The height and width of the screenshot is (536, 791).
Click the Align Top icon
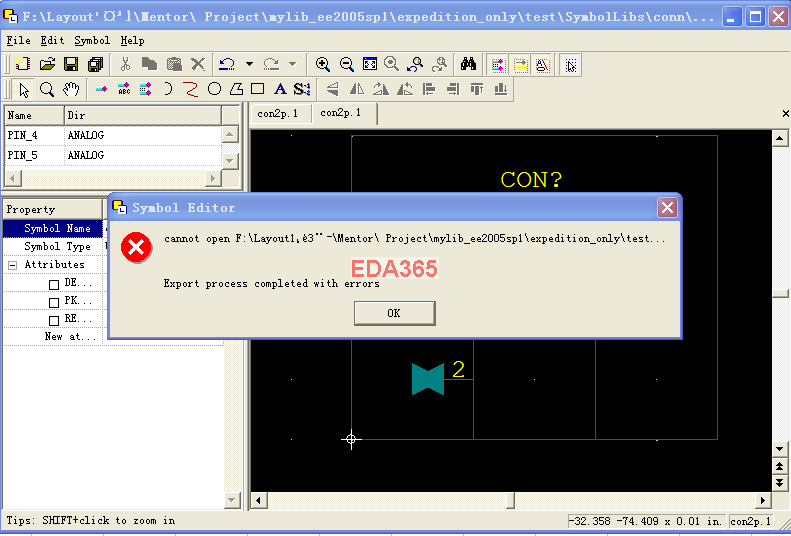pyautogui.click(x=477, y=90)
